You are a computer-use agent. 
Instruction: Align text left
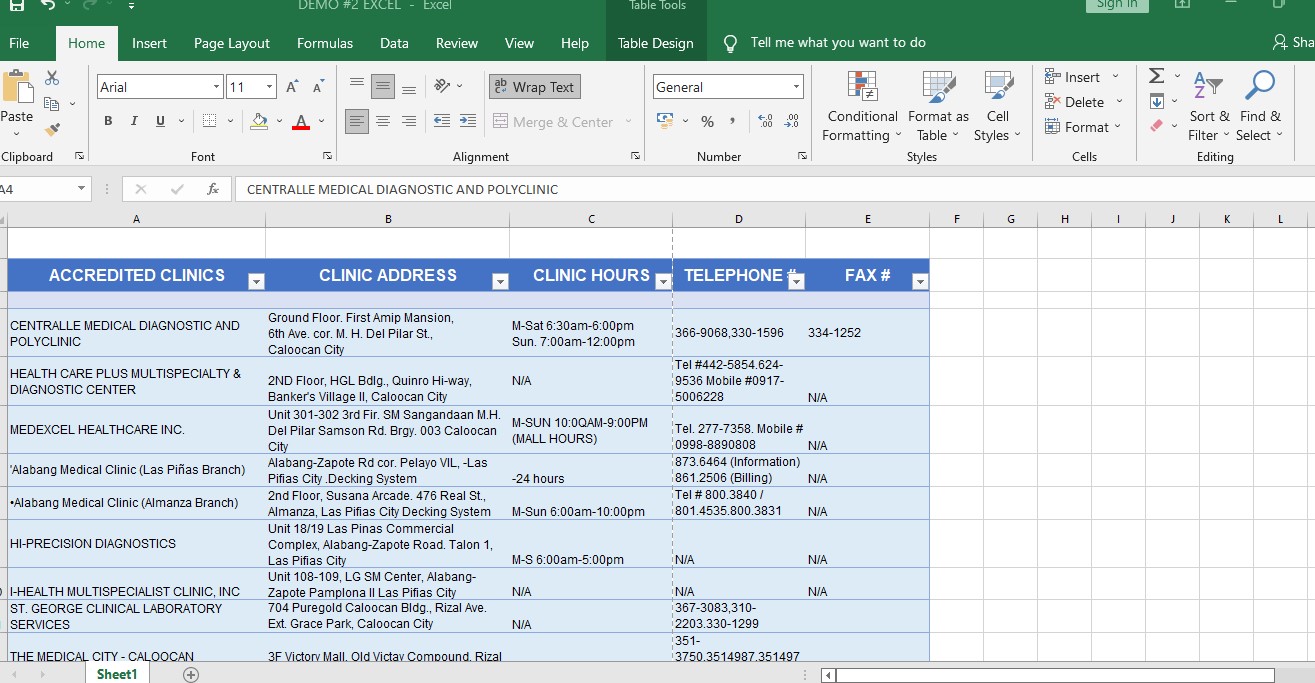coord(357,121)
